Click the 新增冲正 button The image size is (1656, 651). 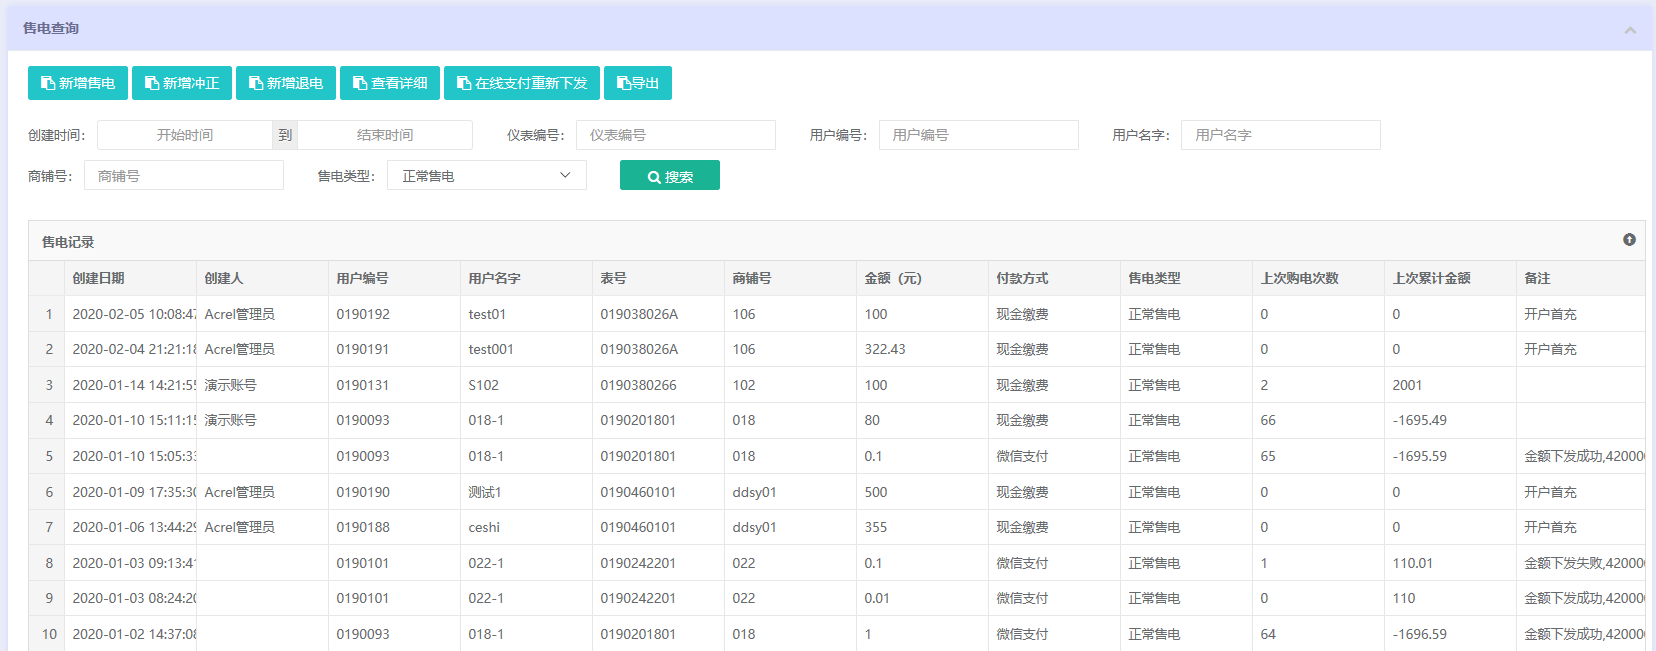tap(182, 83)
